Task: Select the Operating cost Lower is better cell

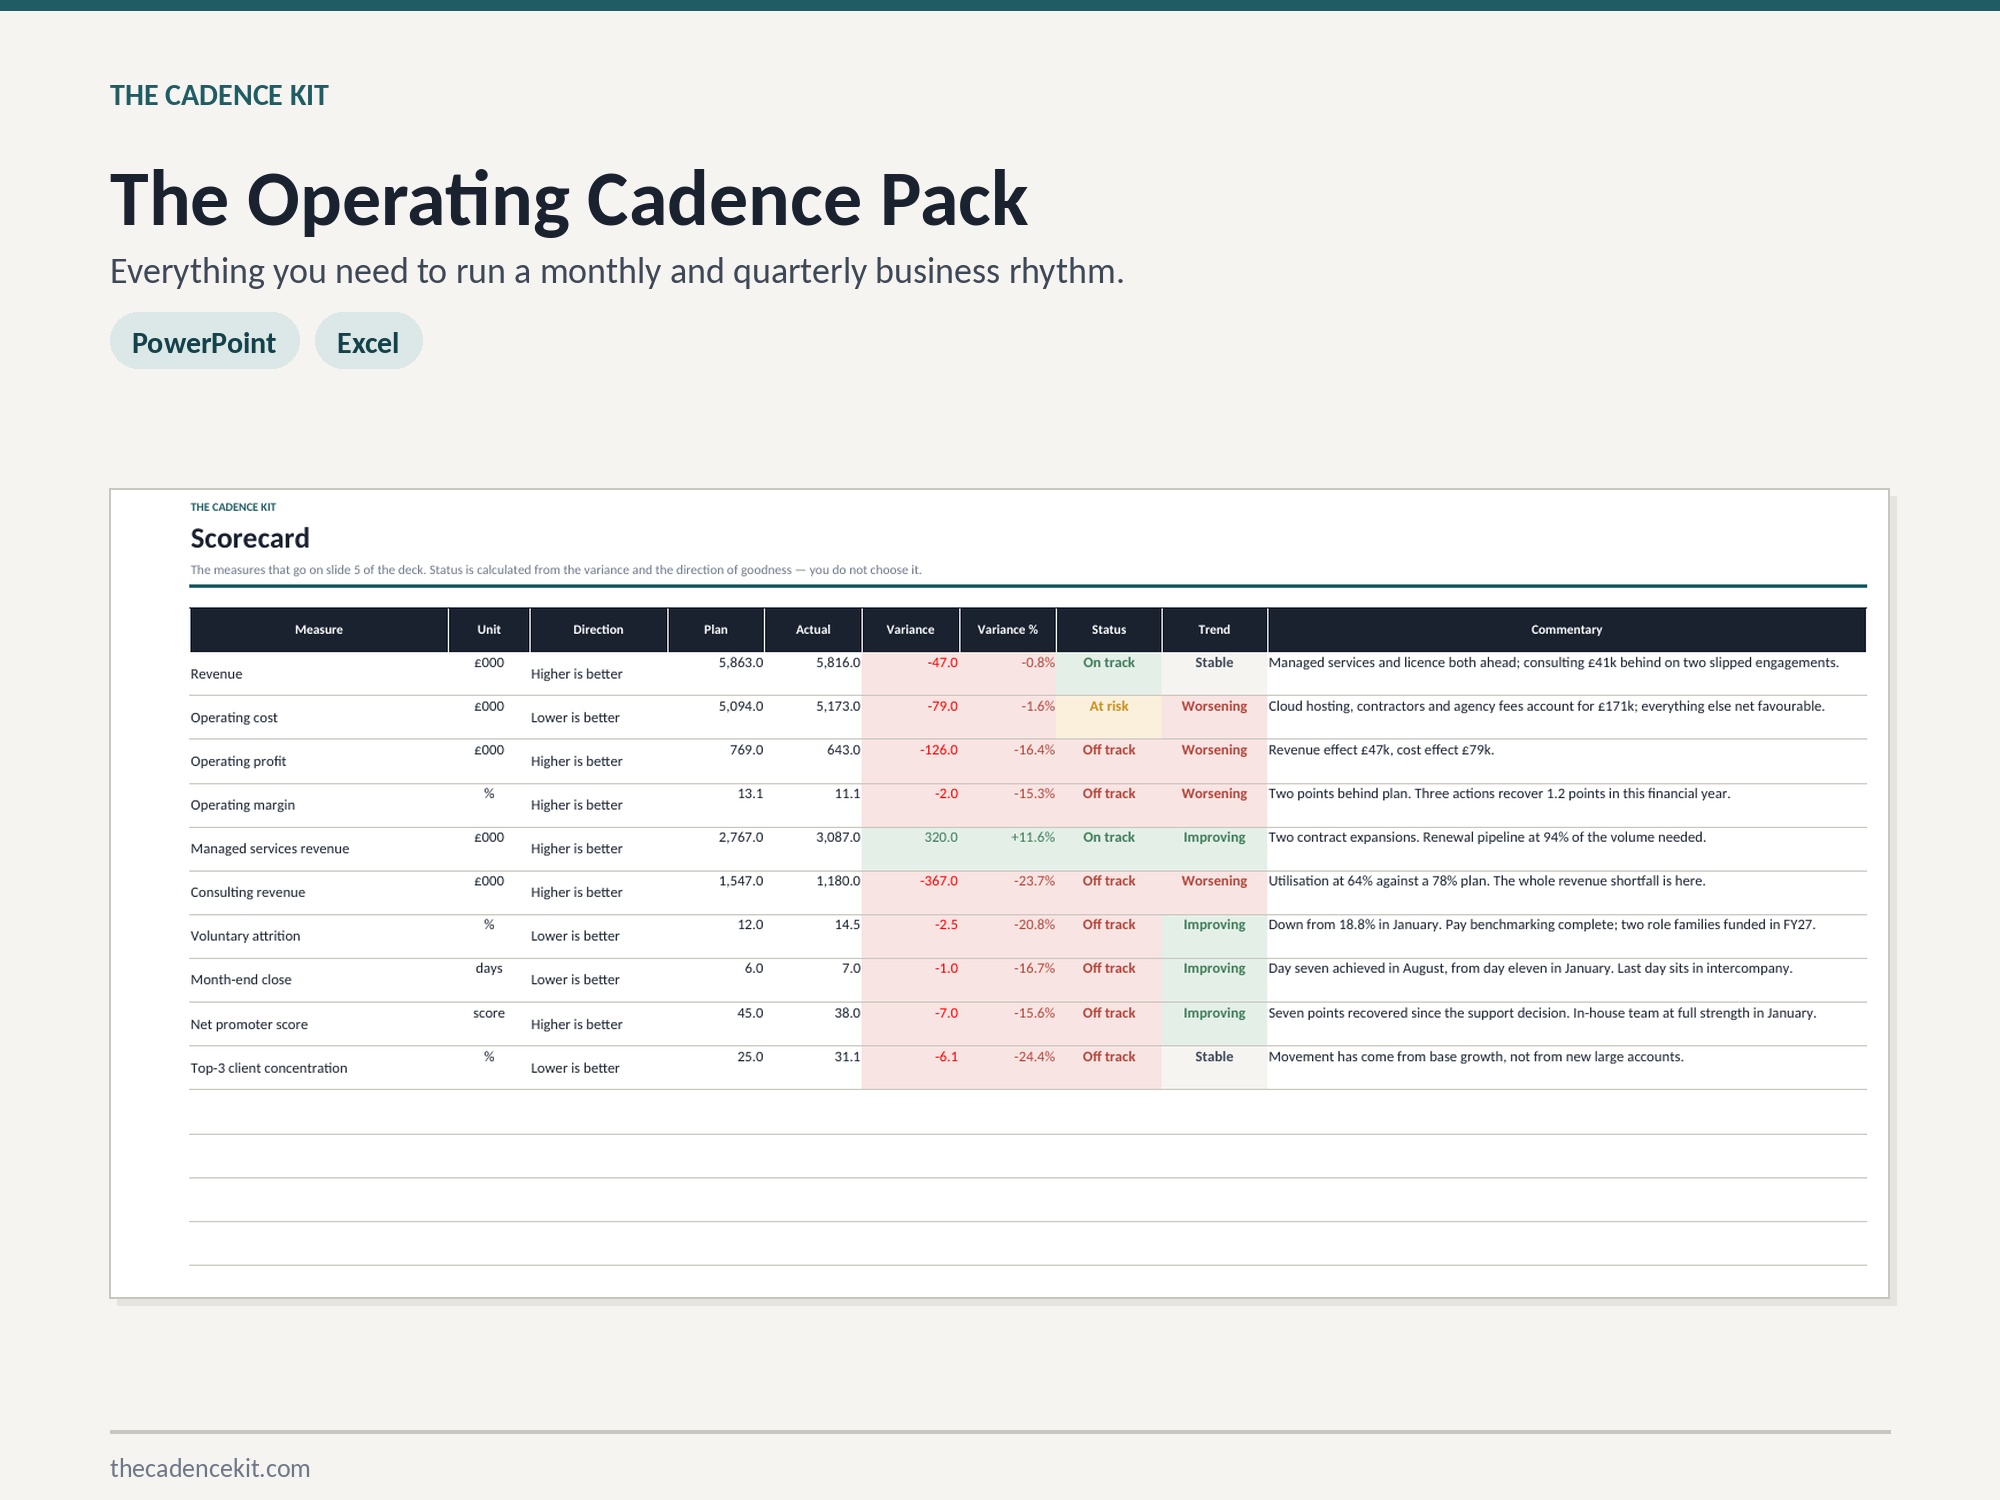Action: coord(575,717)
